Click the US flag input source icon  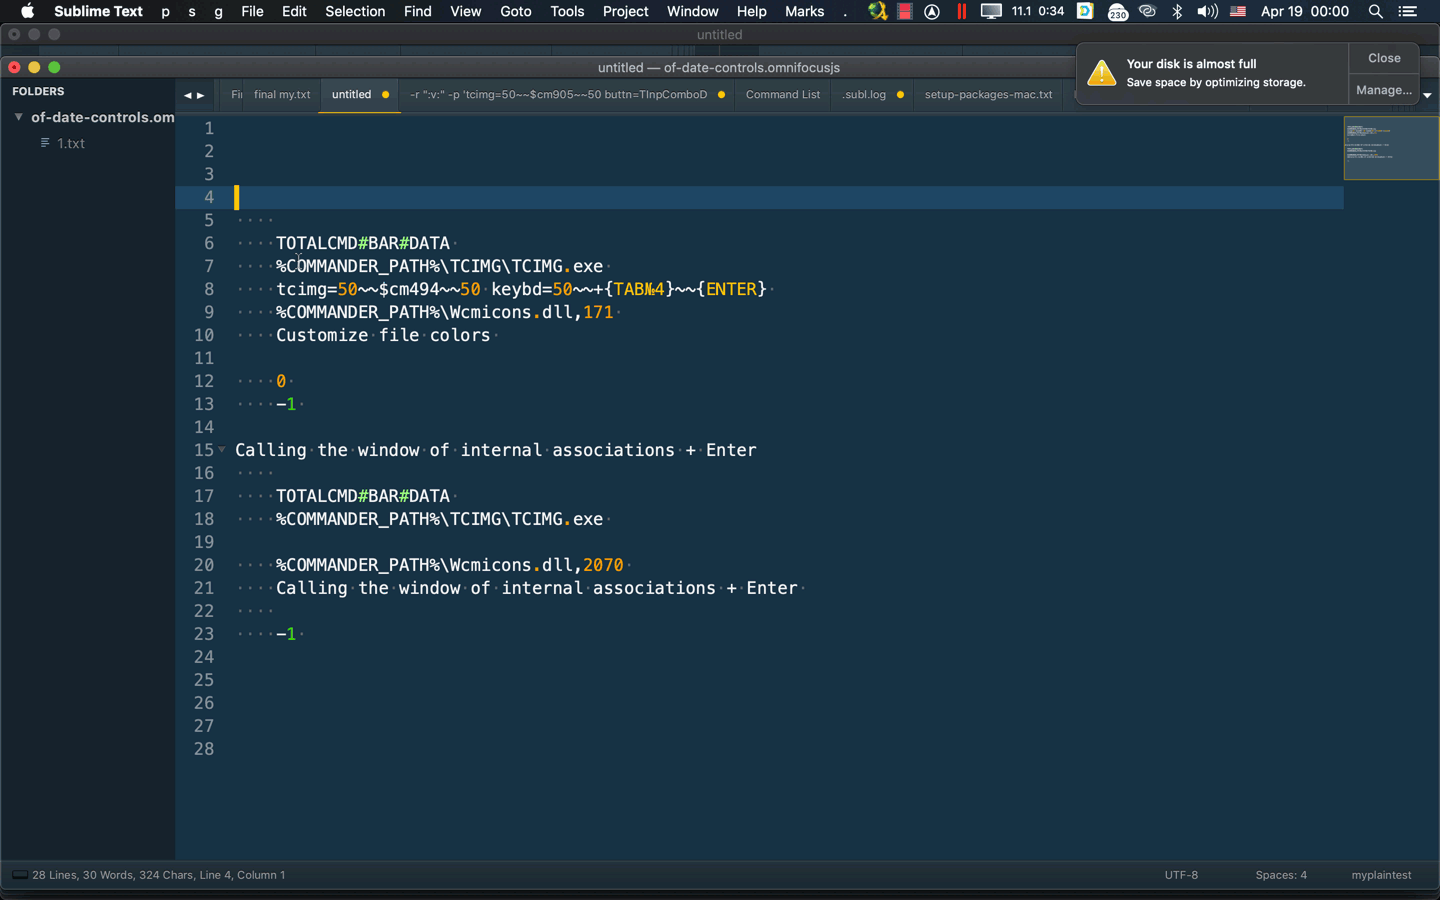(1237, 11)
